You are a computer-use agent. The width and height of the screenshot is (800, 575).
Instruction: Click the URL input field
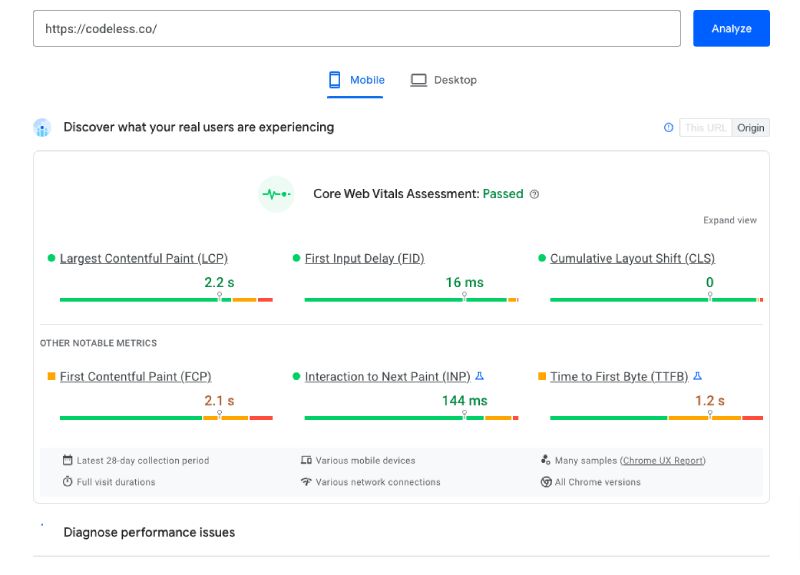(357, 28)
